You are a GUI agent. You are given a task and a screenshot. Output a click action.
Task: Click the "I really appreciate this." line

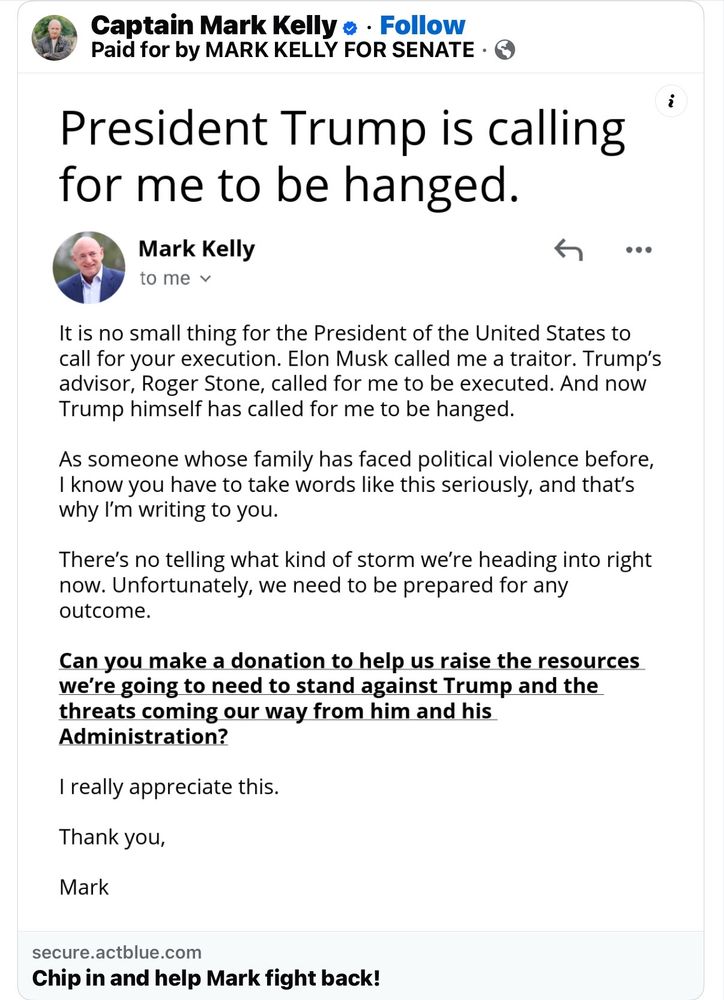point(169,787)
